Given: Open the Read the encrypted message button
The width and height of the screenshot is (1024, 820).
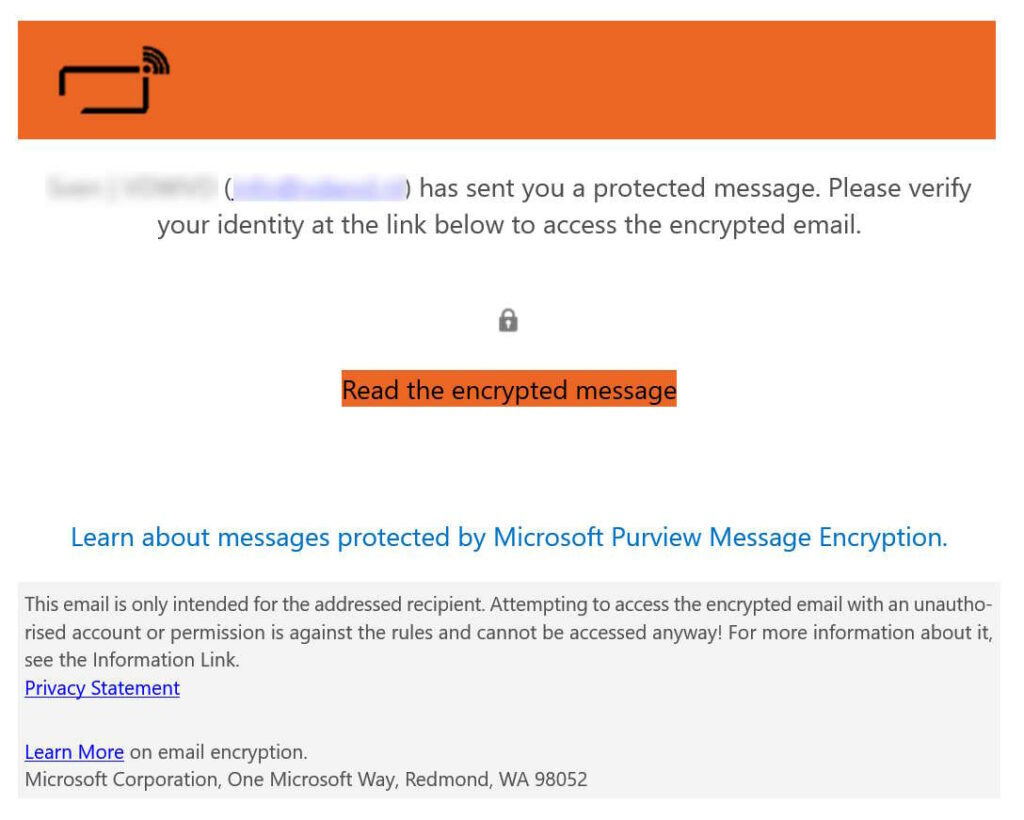Looking at the screenshot, I should [x=509, y=389].
